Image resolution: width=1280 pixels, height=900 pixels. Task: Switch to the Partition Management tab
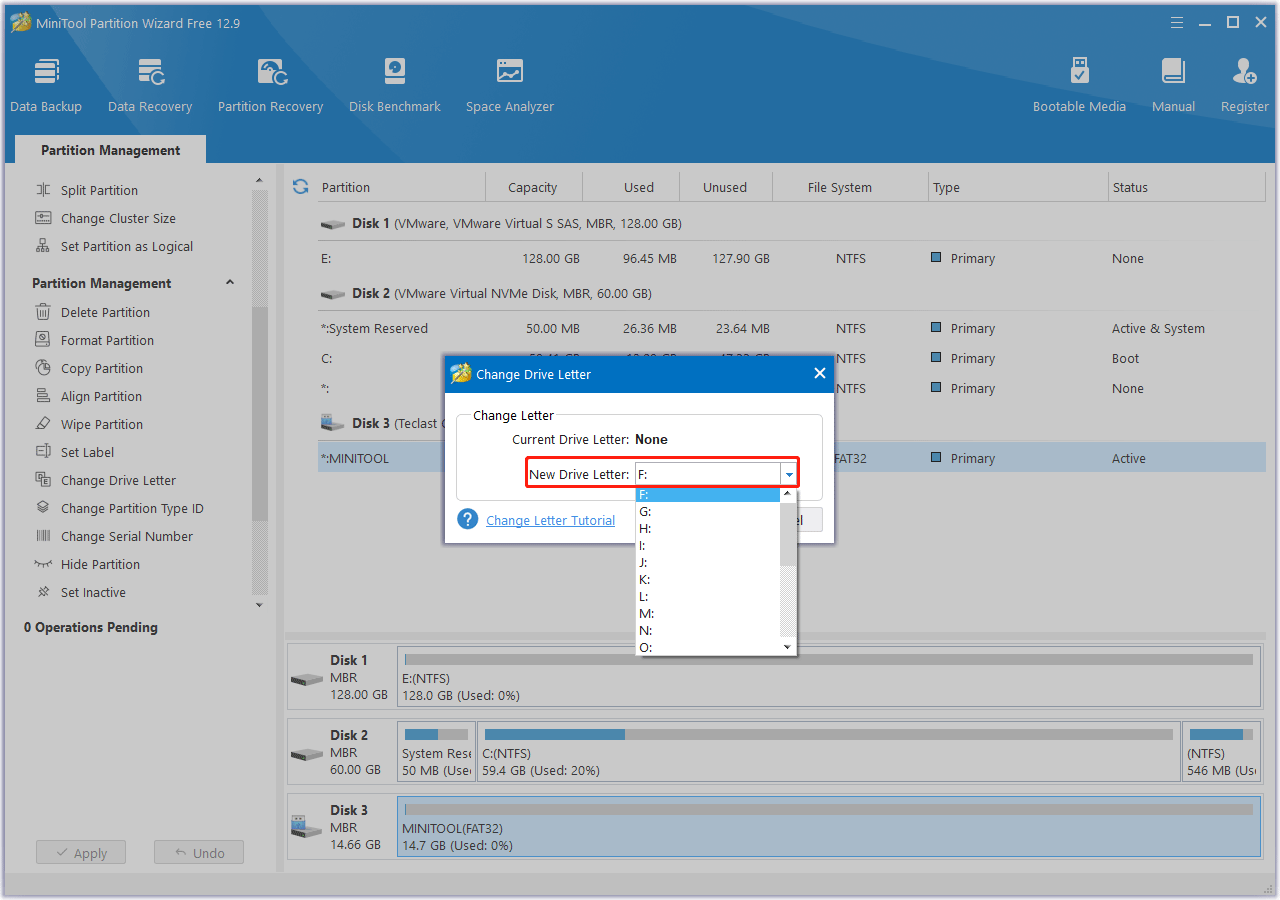(x=110, y=149)
